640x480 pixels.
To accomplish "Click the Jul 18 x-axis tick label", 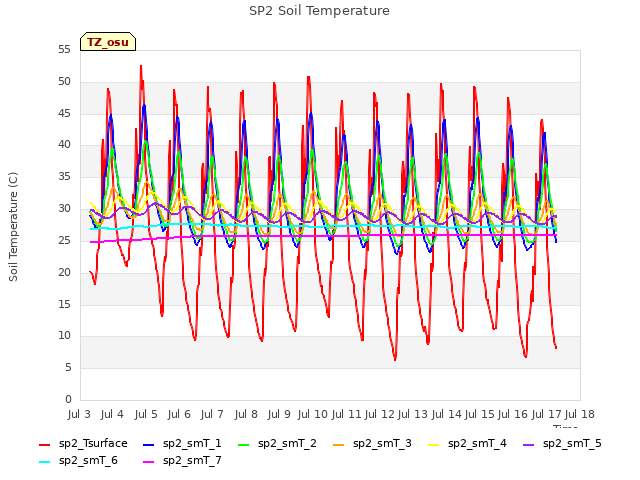I will click(580, 414).
